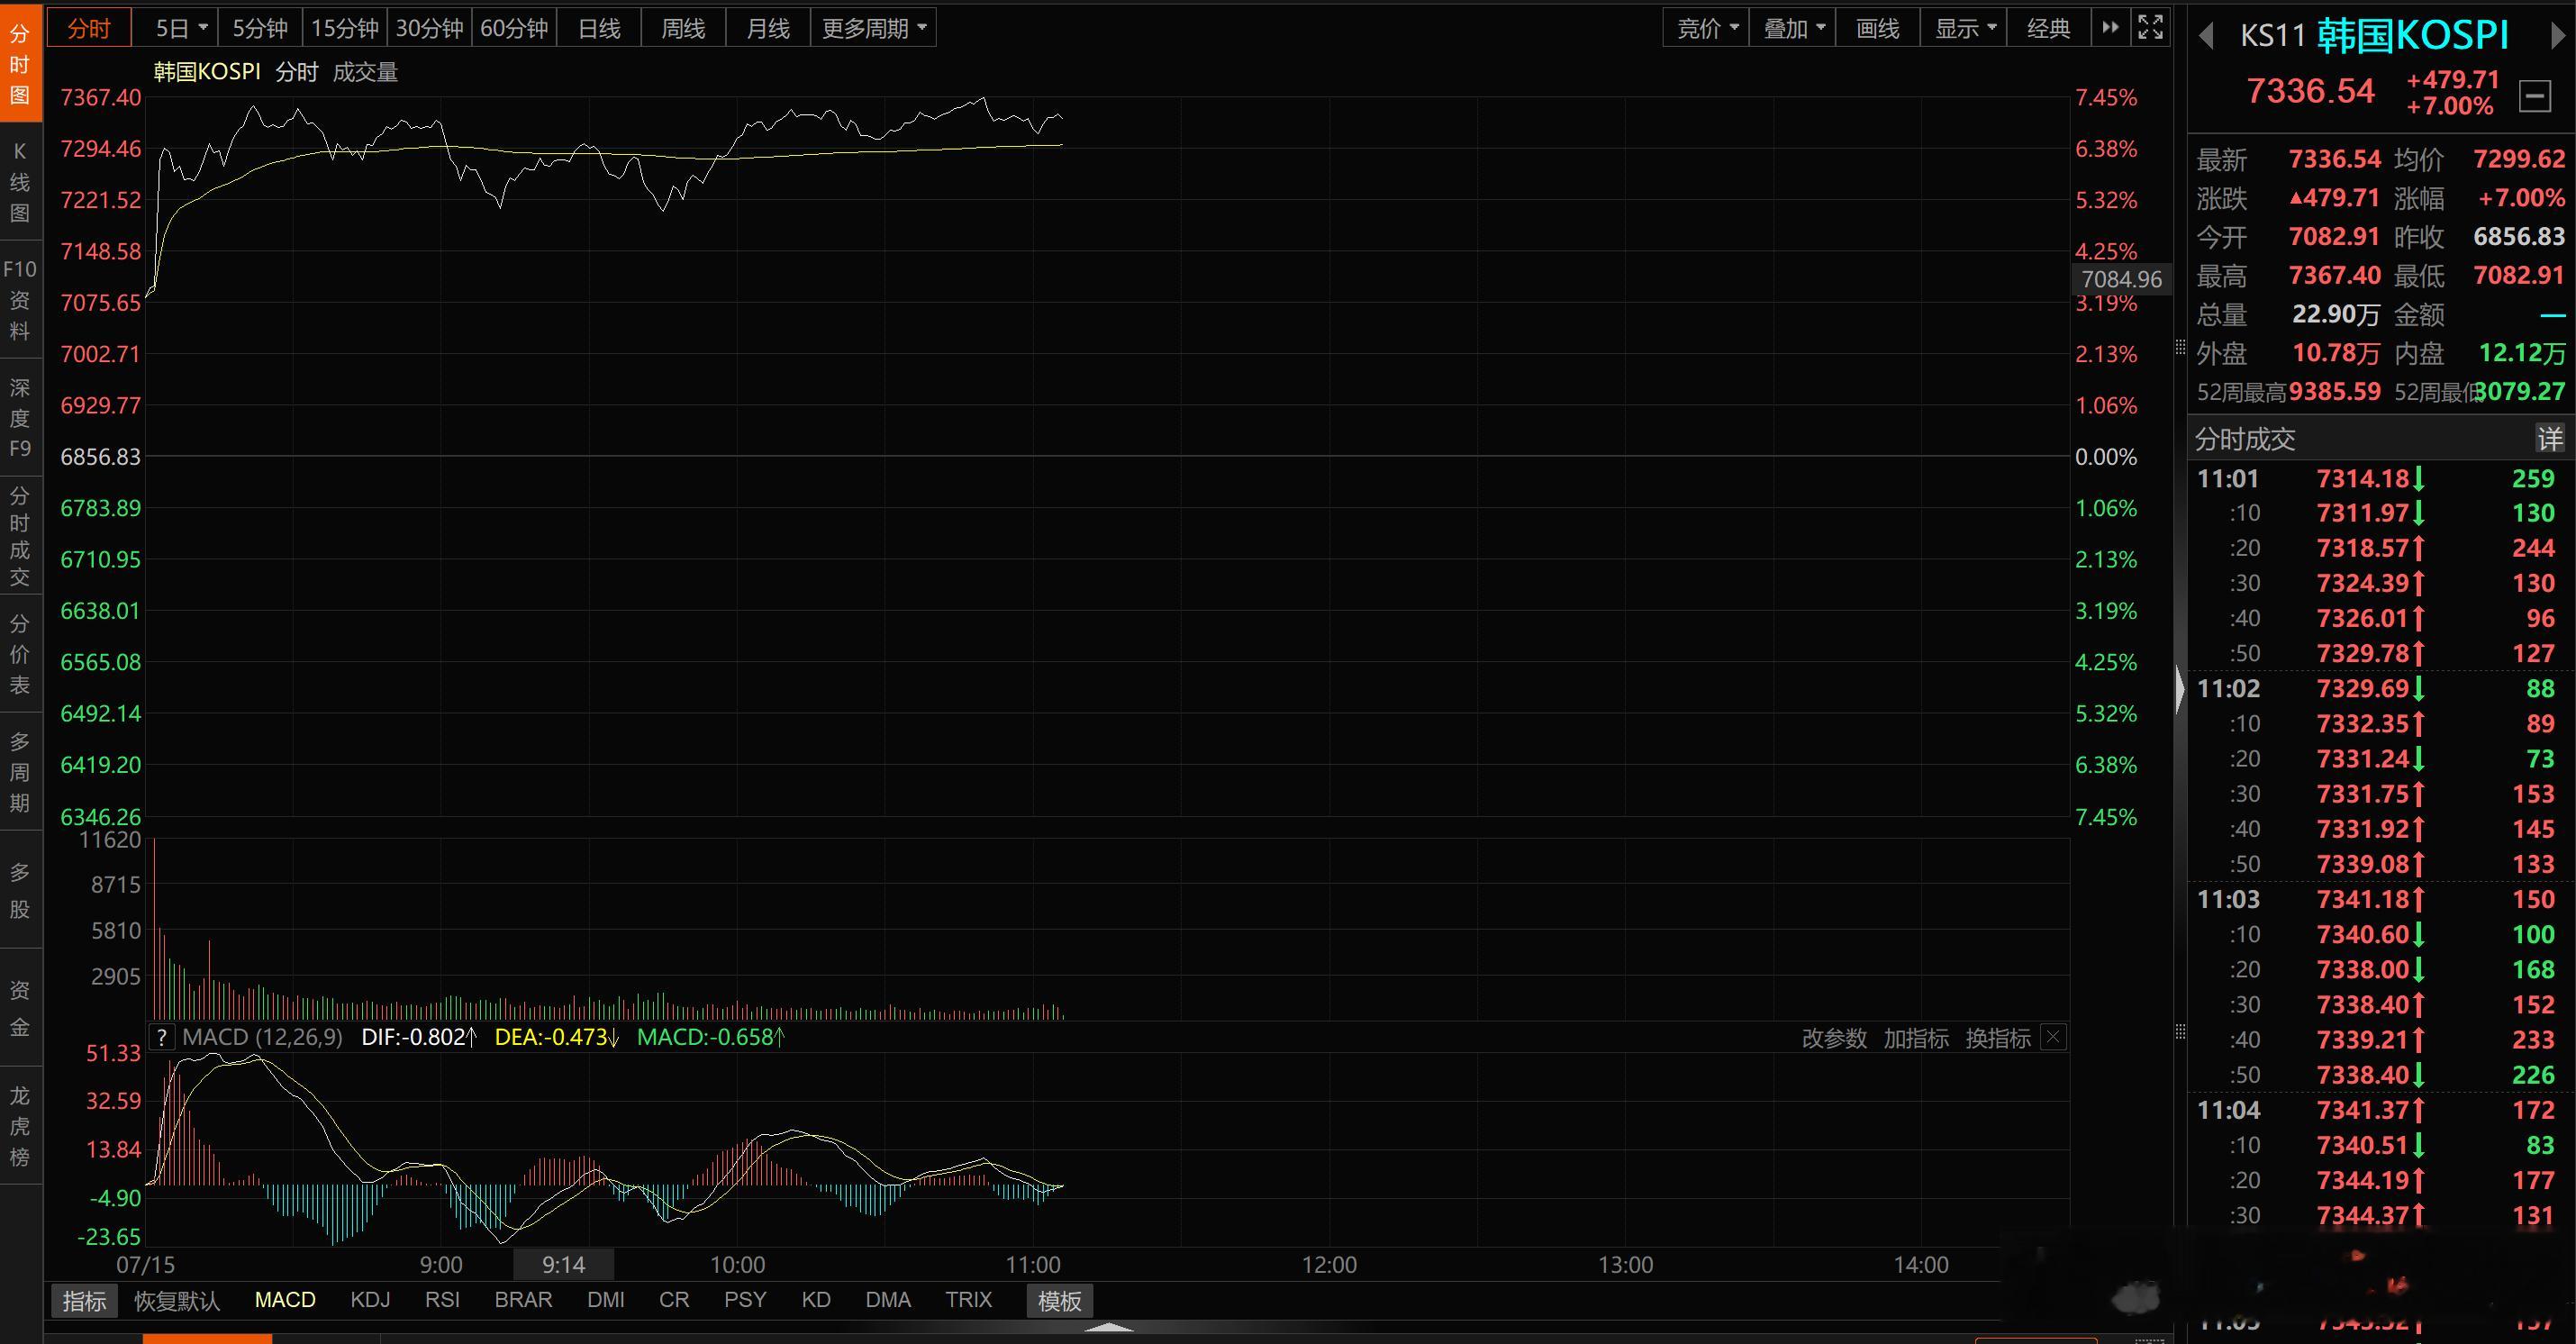Switch to 60分钟 period
Screen dimensions: 2576x1344
tap(514, 28)
